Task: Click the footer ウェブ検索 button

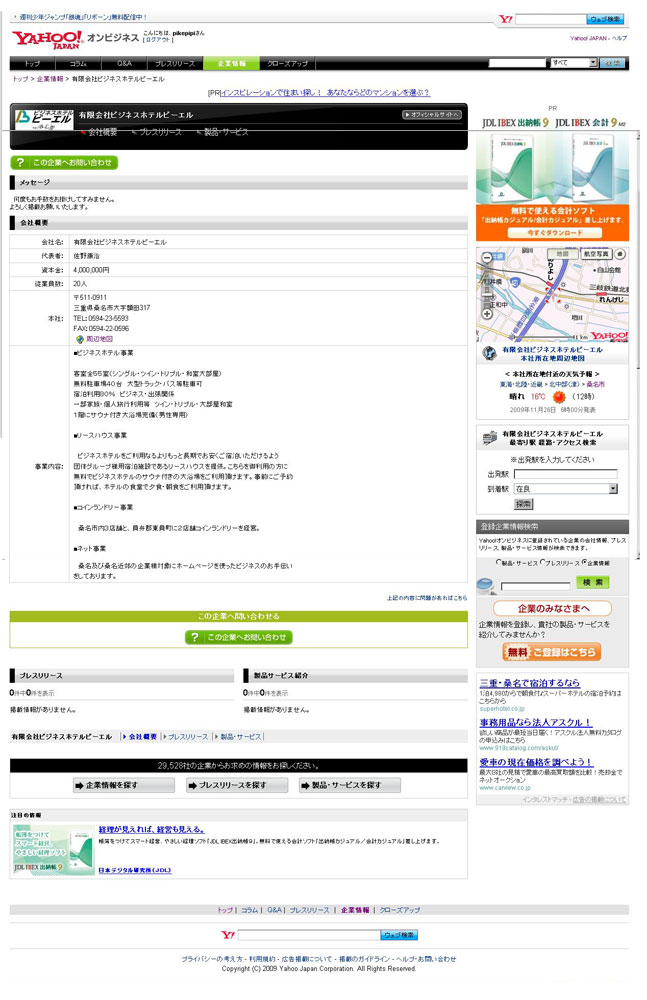Action: coord(399,935)
